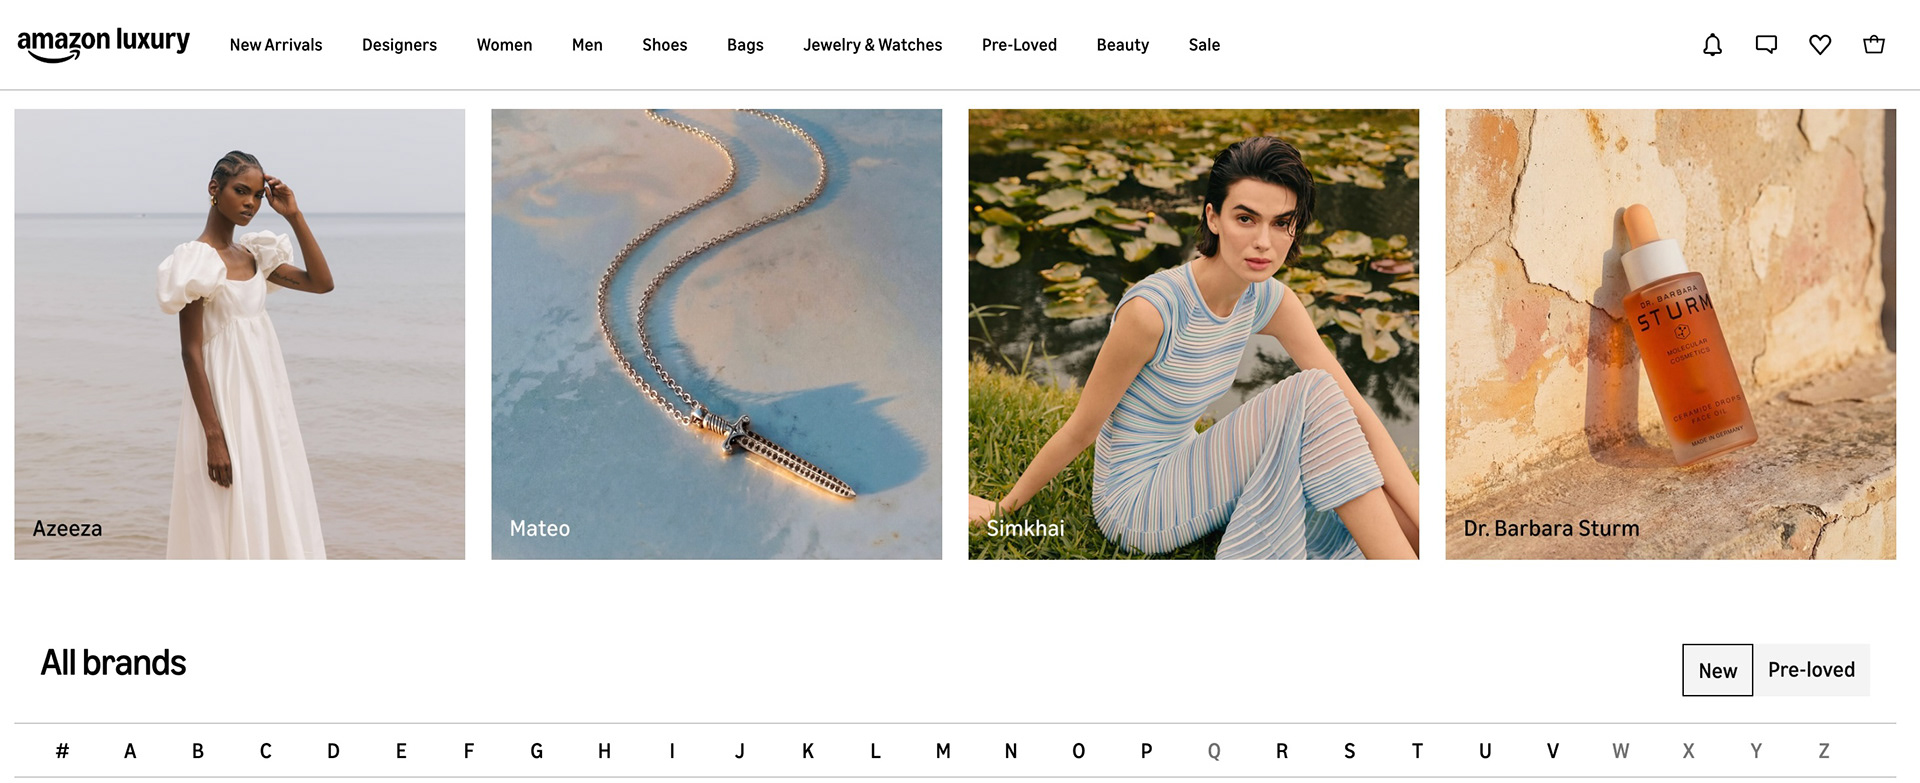This screenshot has width=1920, height=783.
Task: Jump to brands starting with F
Action: coord(469,751)
